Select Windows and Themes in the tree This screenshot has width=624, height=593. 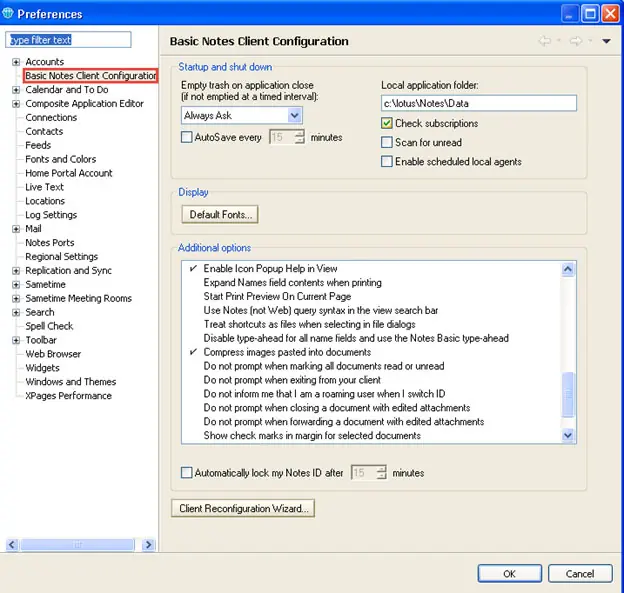click(x=70, y=382)
